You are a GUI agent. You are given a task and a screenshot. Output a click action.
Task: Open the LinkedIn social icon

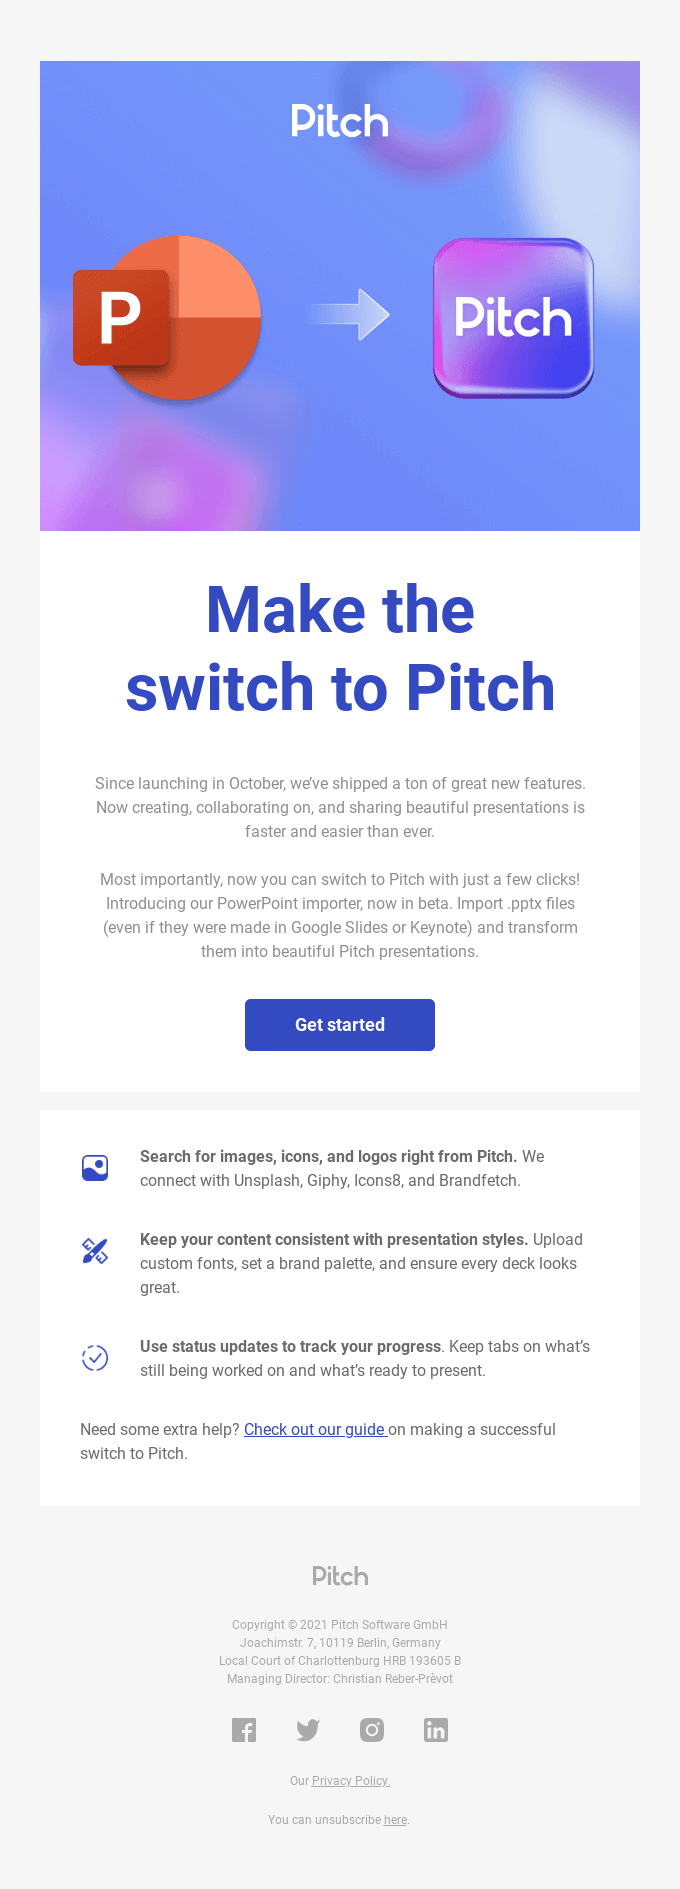click(436, 1730)
